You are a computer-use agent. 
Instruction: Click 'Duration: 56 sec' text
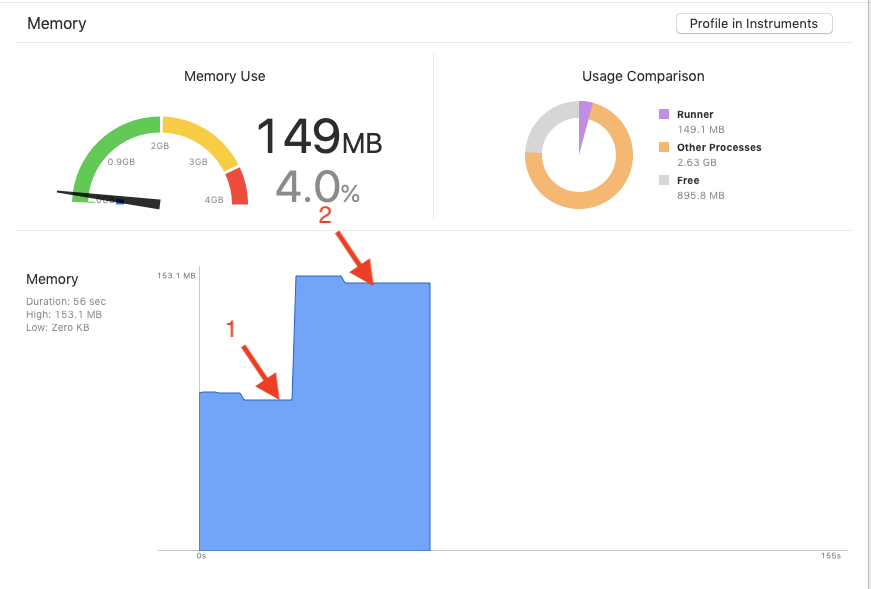click(66, 301)
